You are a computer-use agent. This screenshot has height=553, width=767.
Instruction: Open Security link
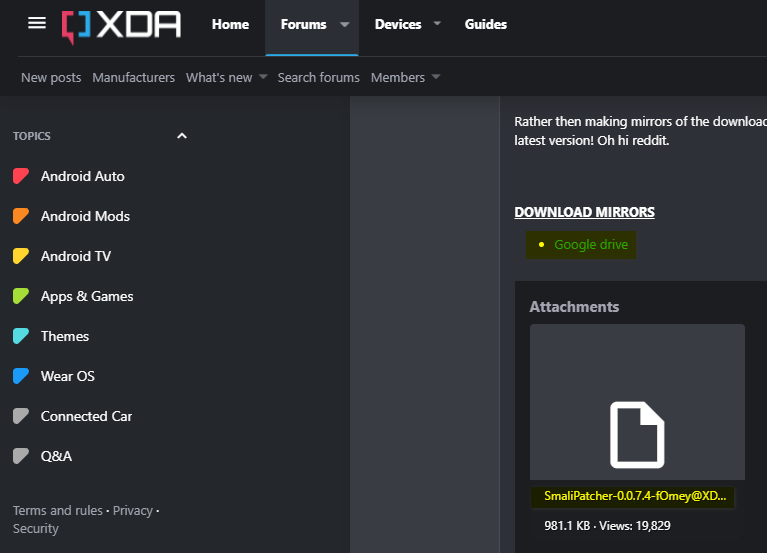click(x=36, y=529)
